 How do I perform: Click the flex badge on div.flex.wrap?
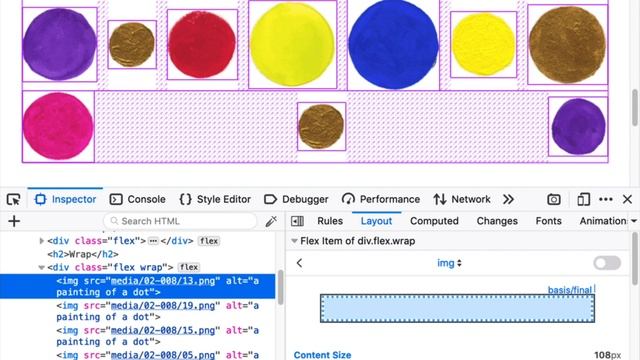(x=189, y=268)
